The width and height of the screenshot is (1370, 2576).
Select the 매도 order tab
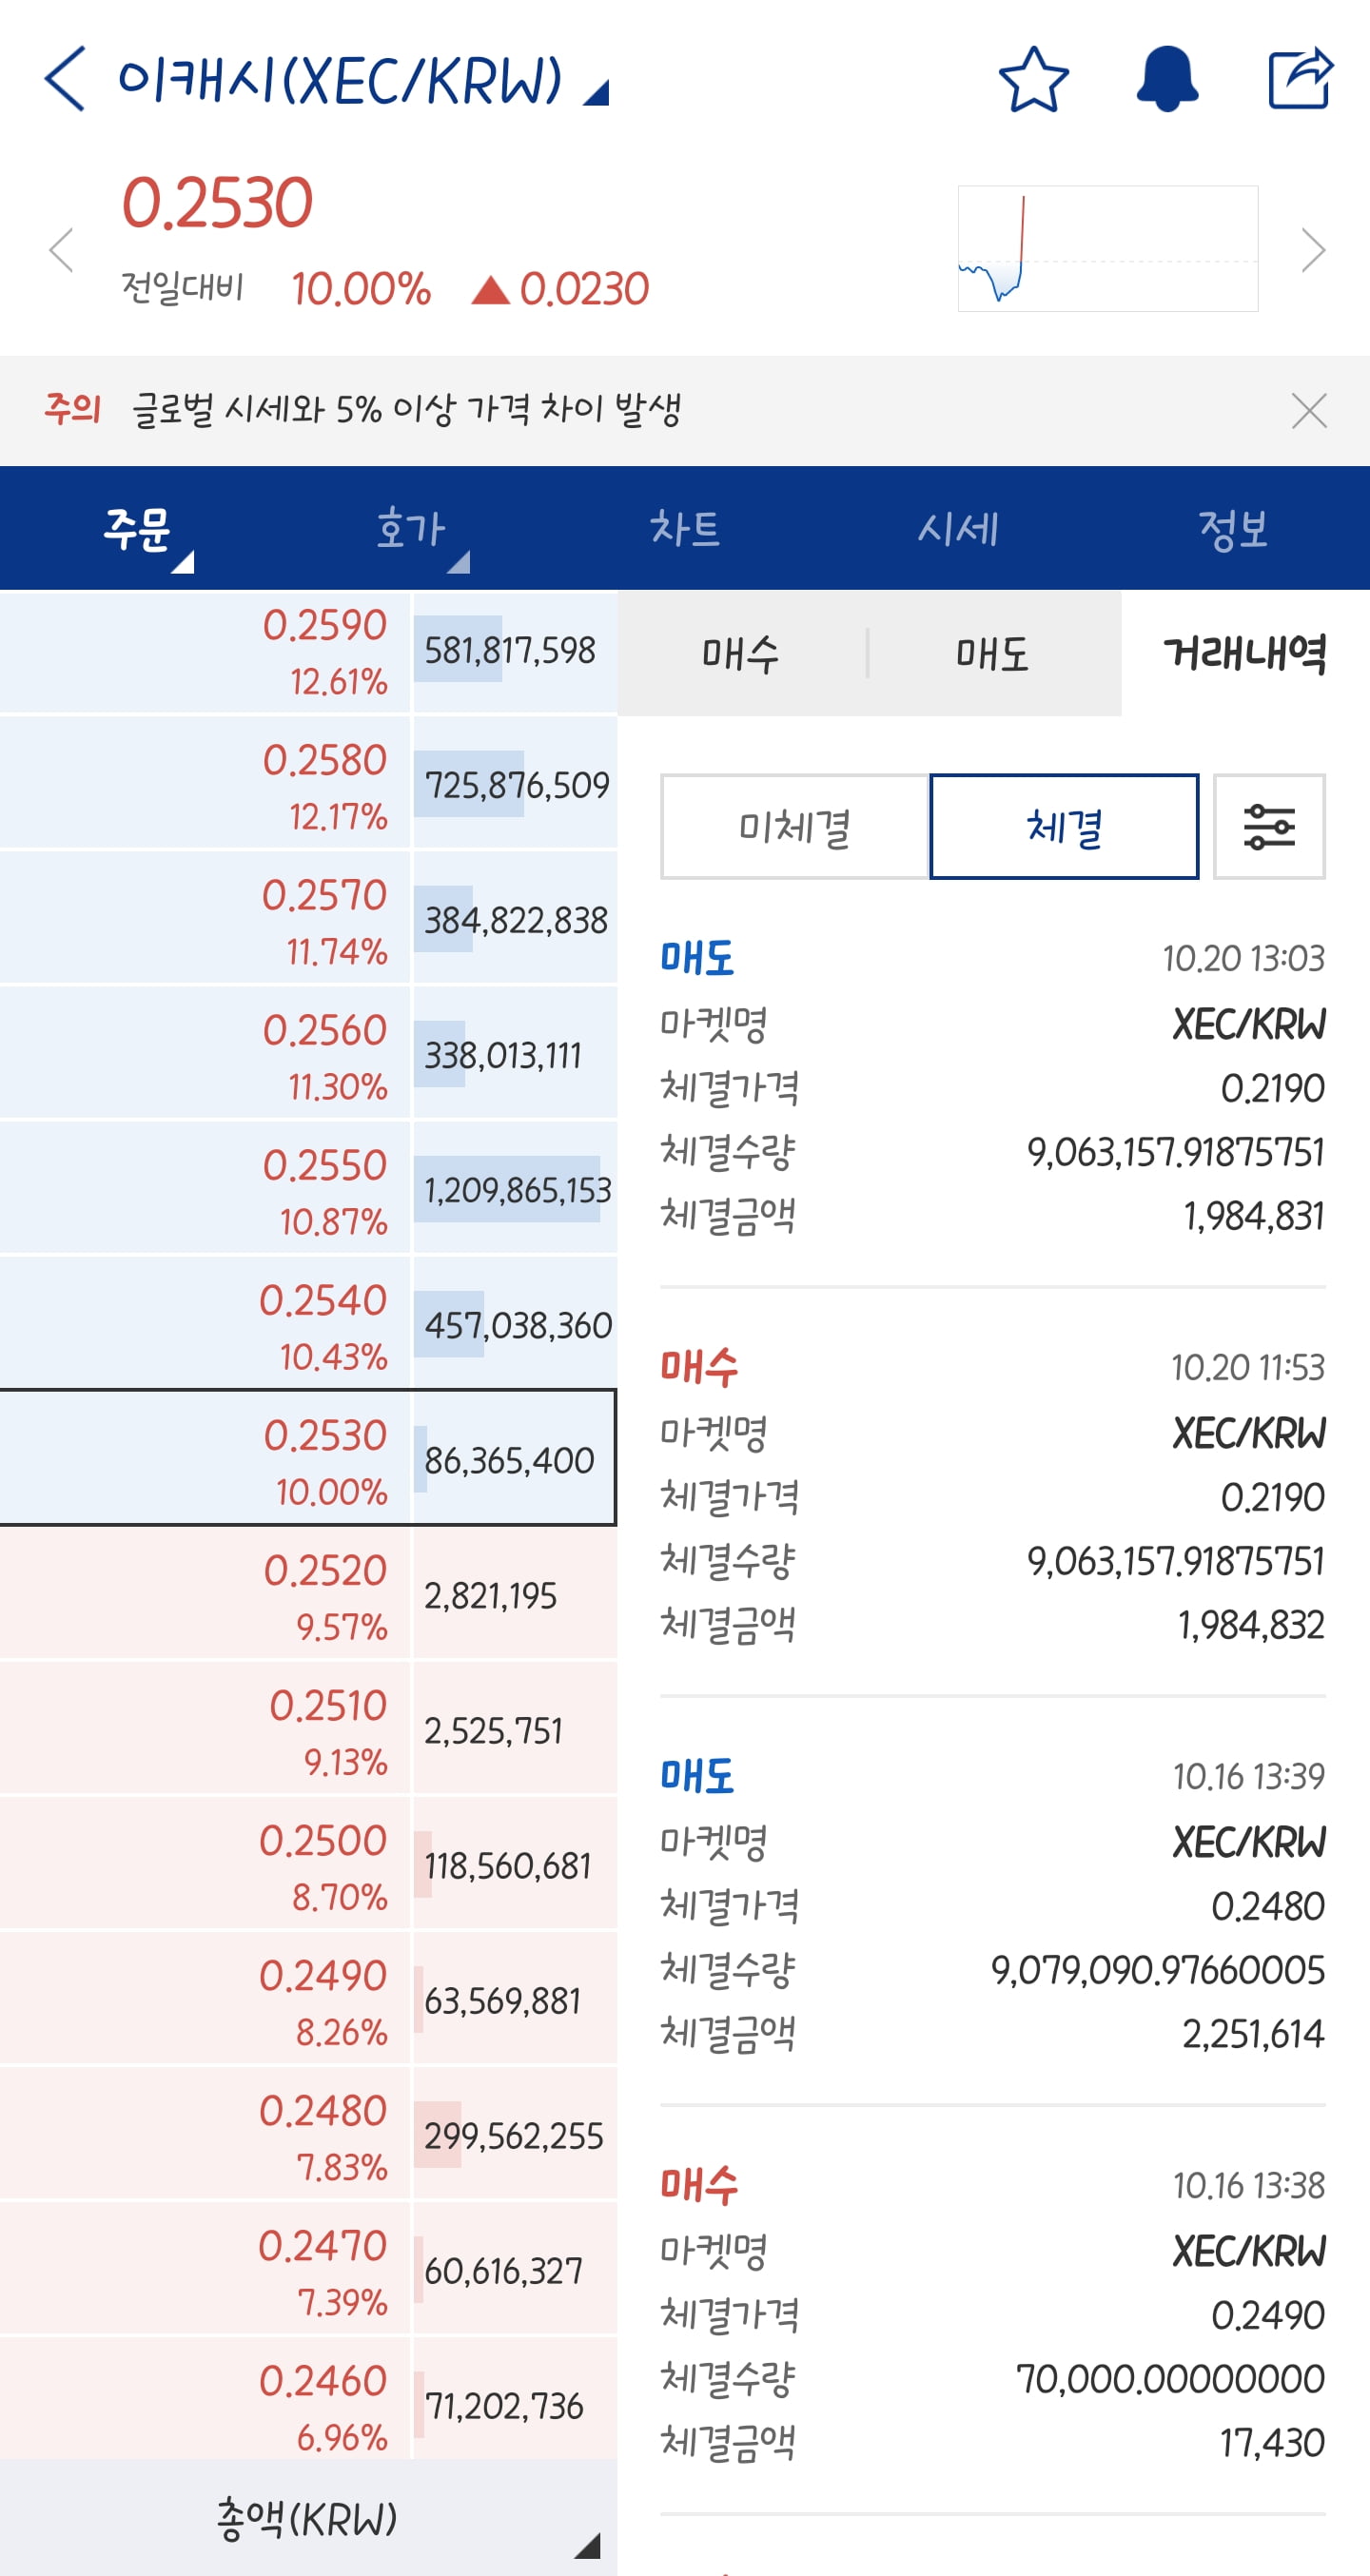coord(993,653)
